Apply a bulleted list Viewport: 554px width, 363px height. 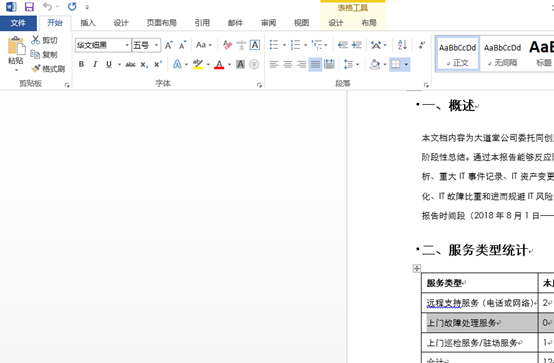(274, 45)
